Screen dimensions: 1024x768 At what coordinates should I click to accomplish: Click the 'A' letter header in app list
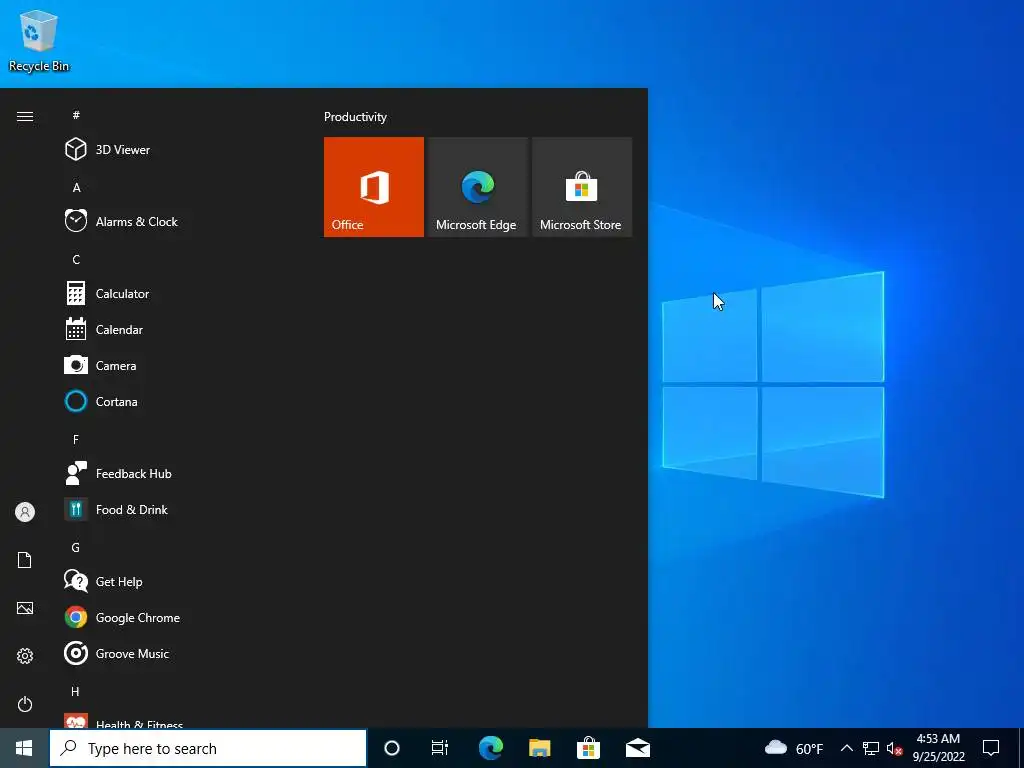[x=76, y=187]
